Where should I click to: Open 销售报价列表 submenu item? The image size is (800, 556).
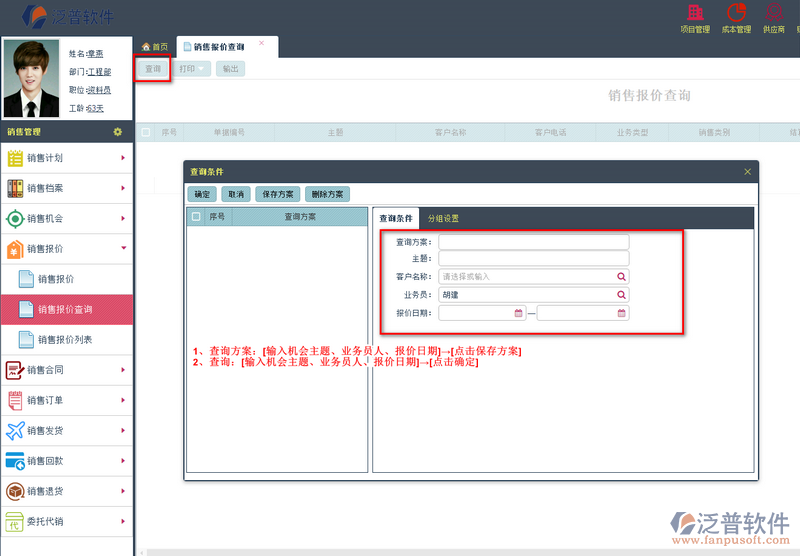(67, 340)
